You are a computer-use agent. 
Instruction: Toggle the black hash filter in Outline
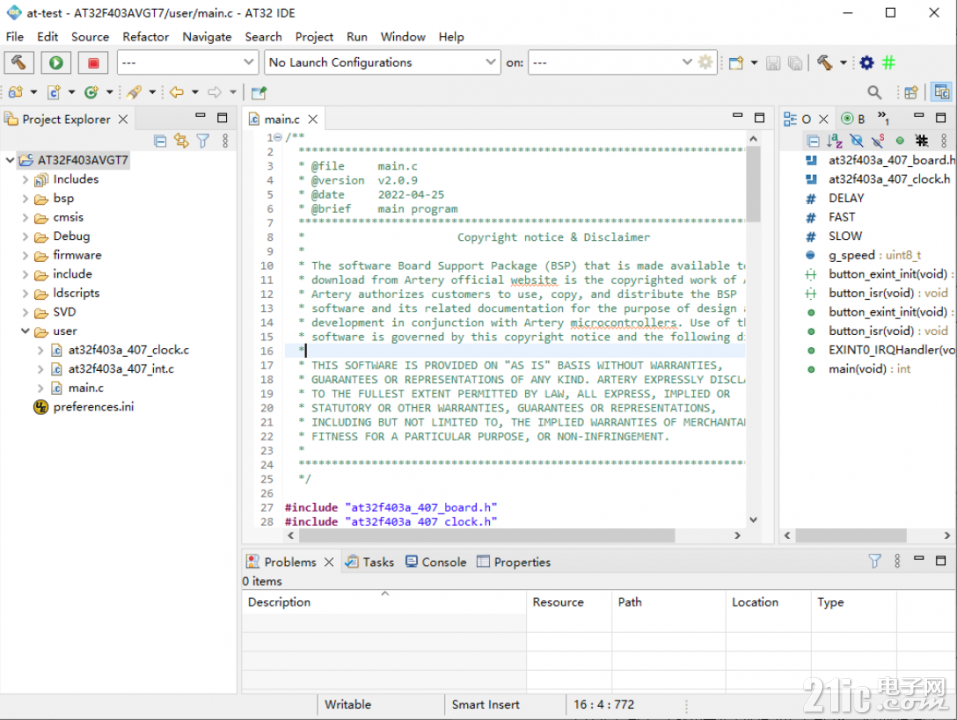tap(922, 141)
